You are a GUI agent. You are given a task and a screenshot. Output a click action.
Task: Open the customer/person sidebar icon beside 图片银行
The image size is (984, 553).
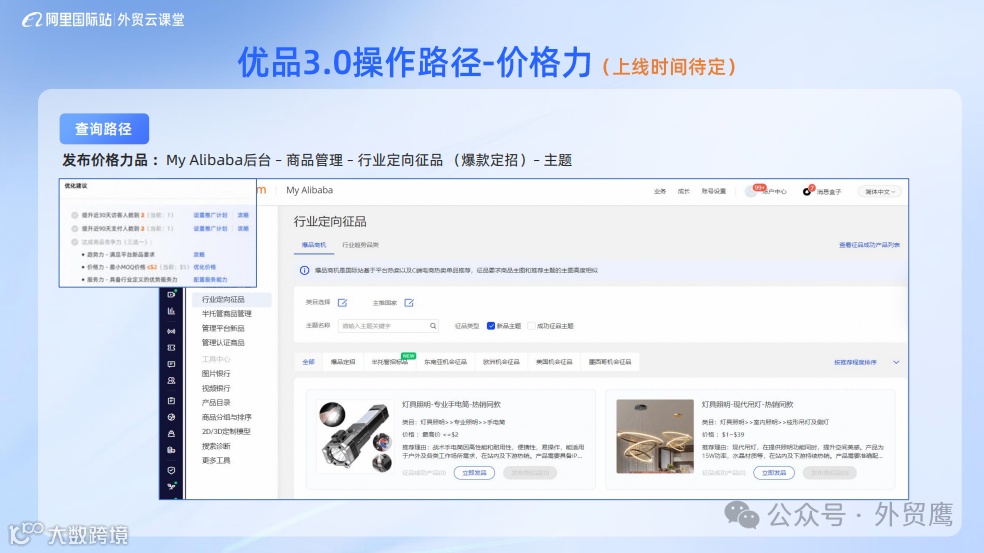[x=171, y=381]
